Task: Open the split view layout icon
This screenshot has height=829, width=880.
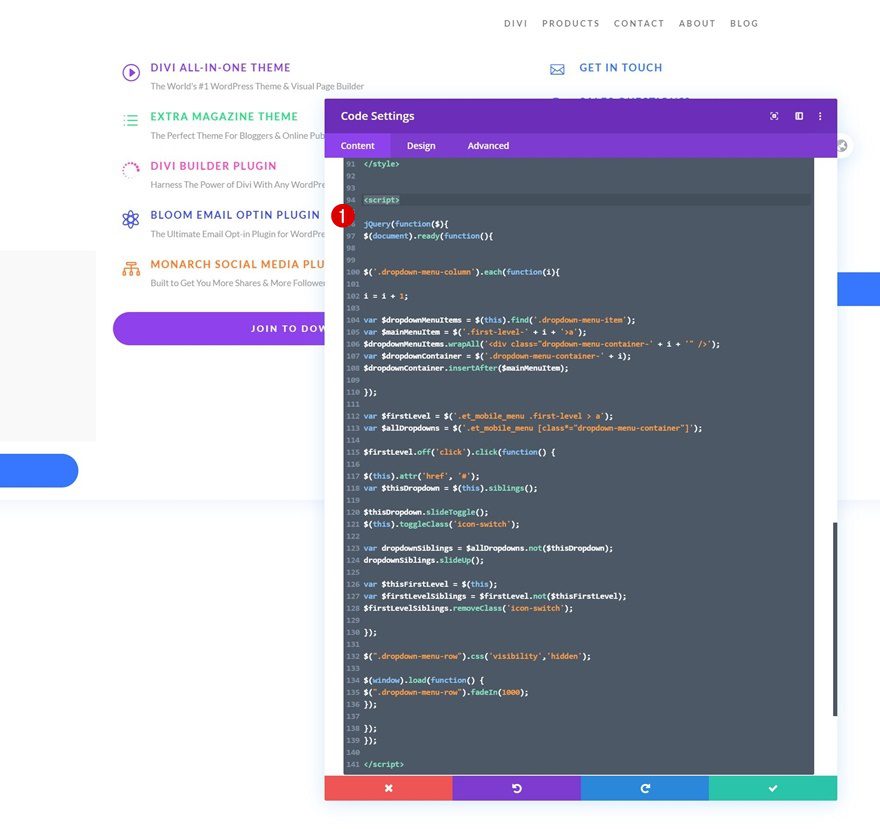Action: pyautogui.click(x=798, y=116)
